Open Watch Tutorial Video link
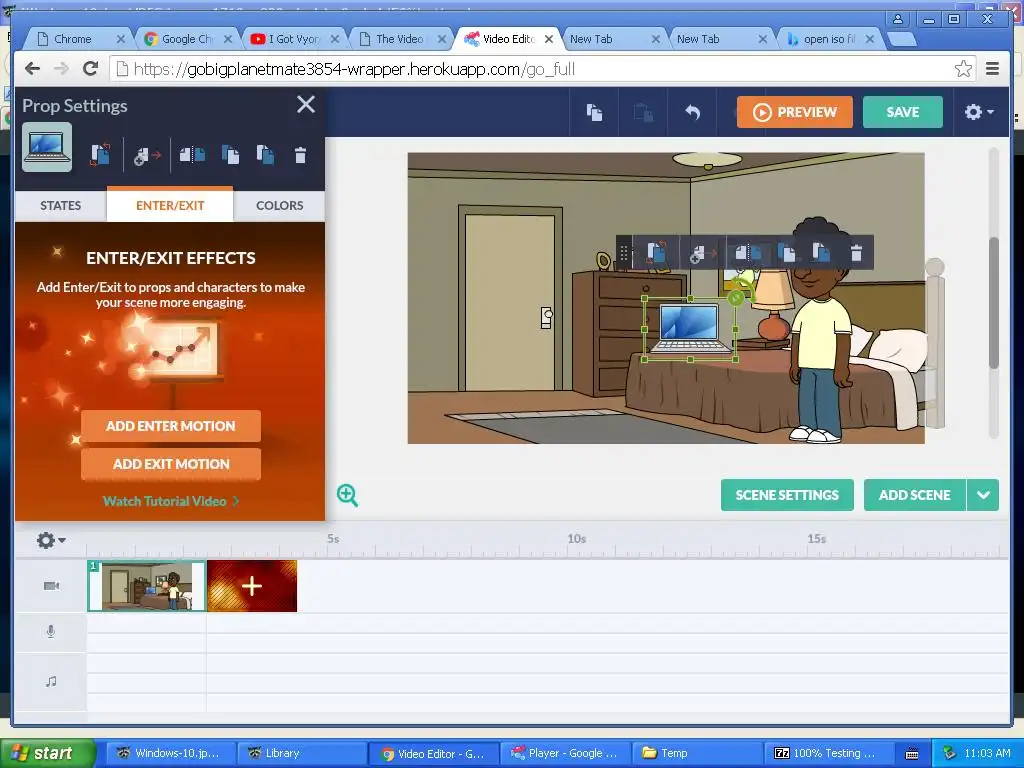 point(171,501)
